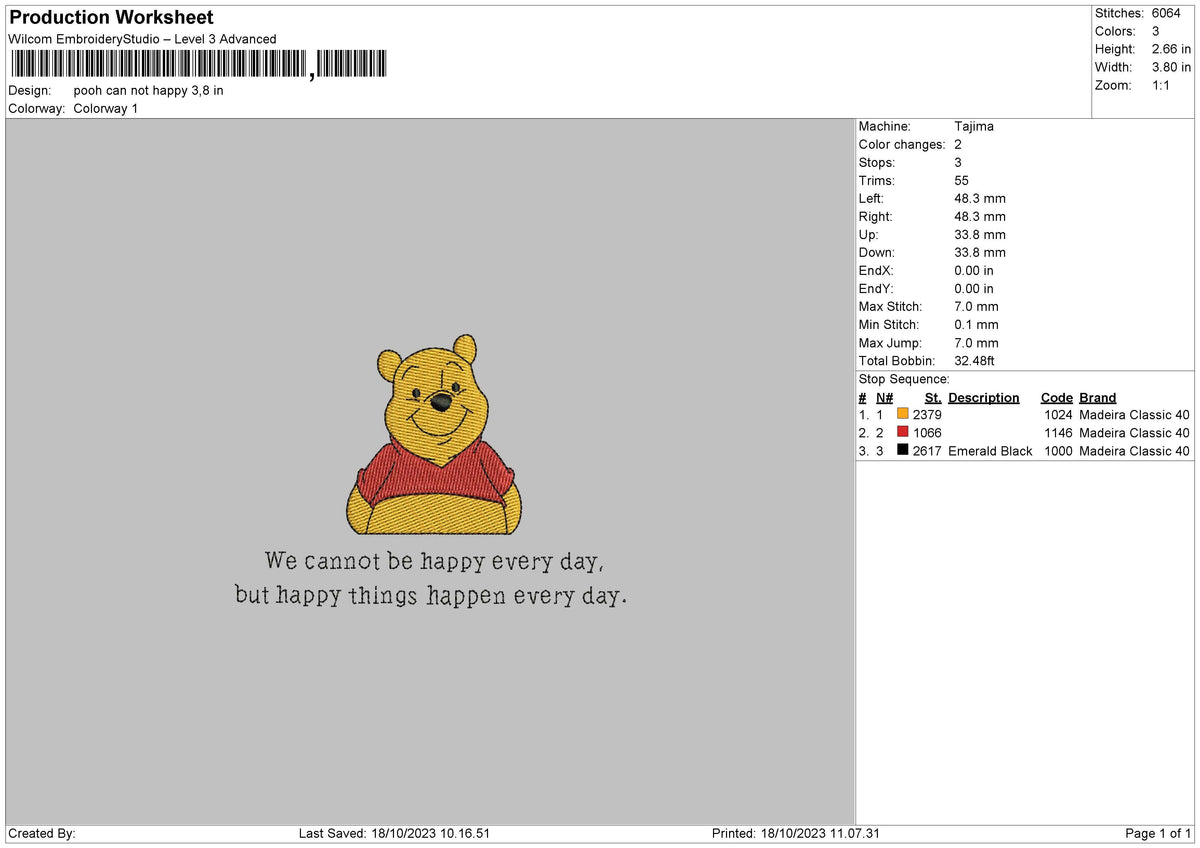Click the 'Colorway 1' value

pyautogui.click(x=105, y=108)
